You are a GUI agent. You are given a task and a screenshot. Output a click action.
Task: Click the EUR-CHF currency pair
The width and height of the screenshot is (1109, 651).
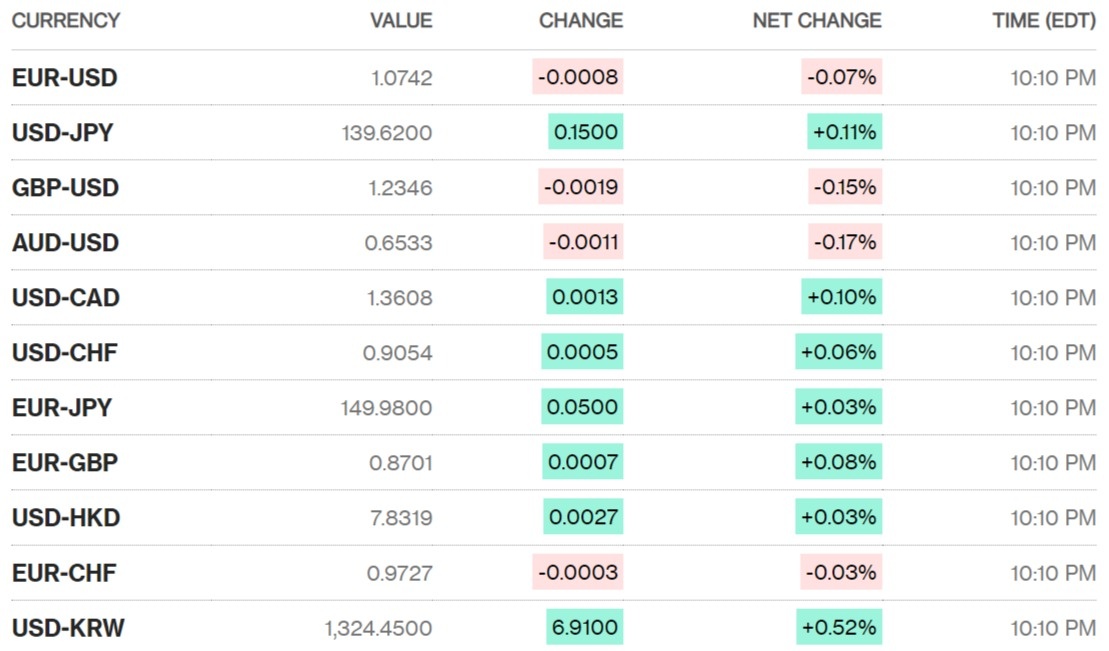point(64,573)
